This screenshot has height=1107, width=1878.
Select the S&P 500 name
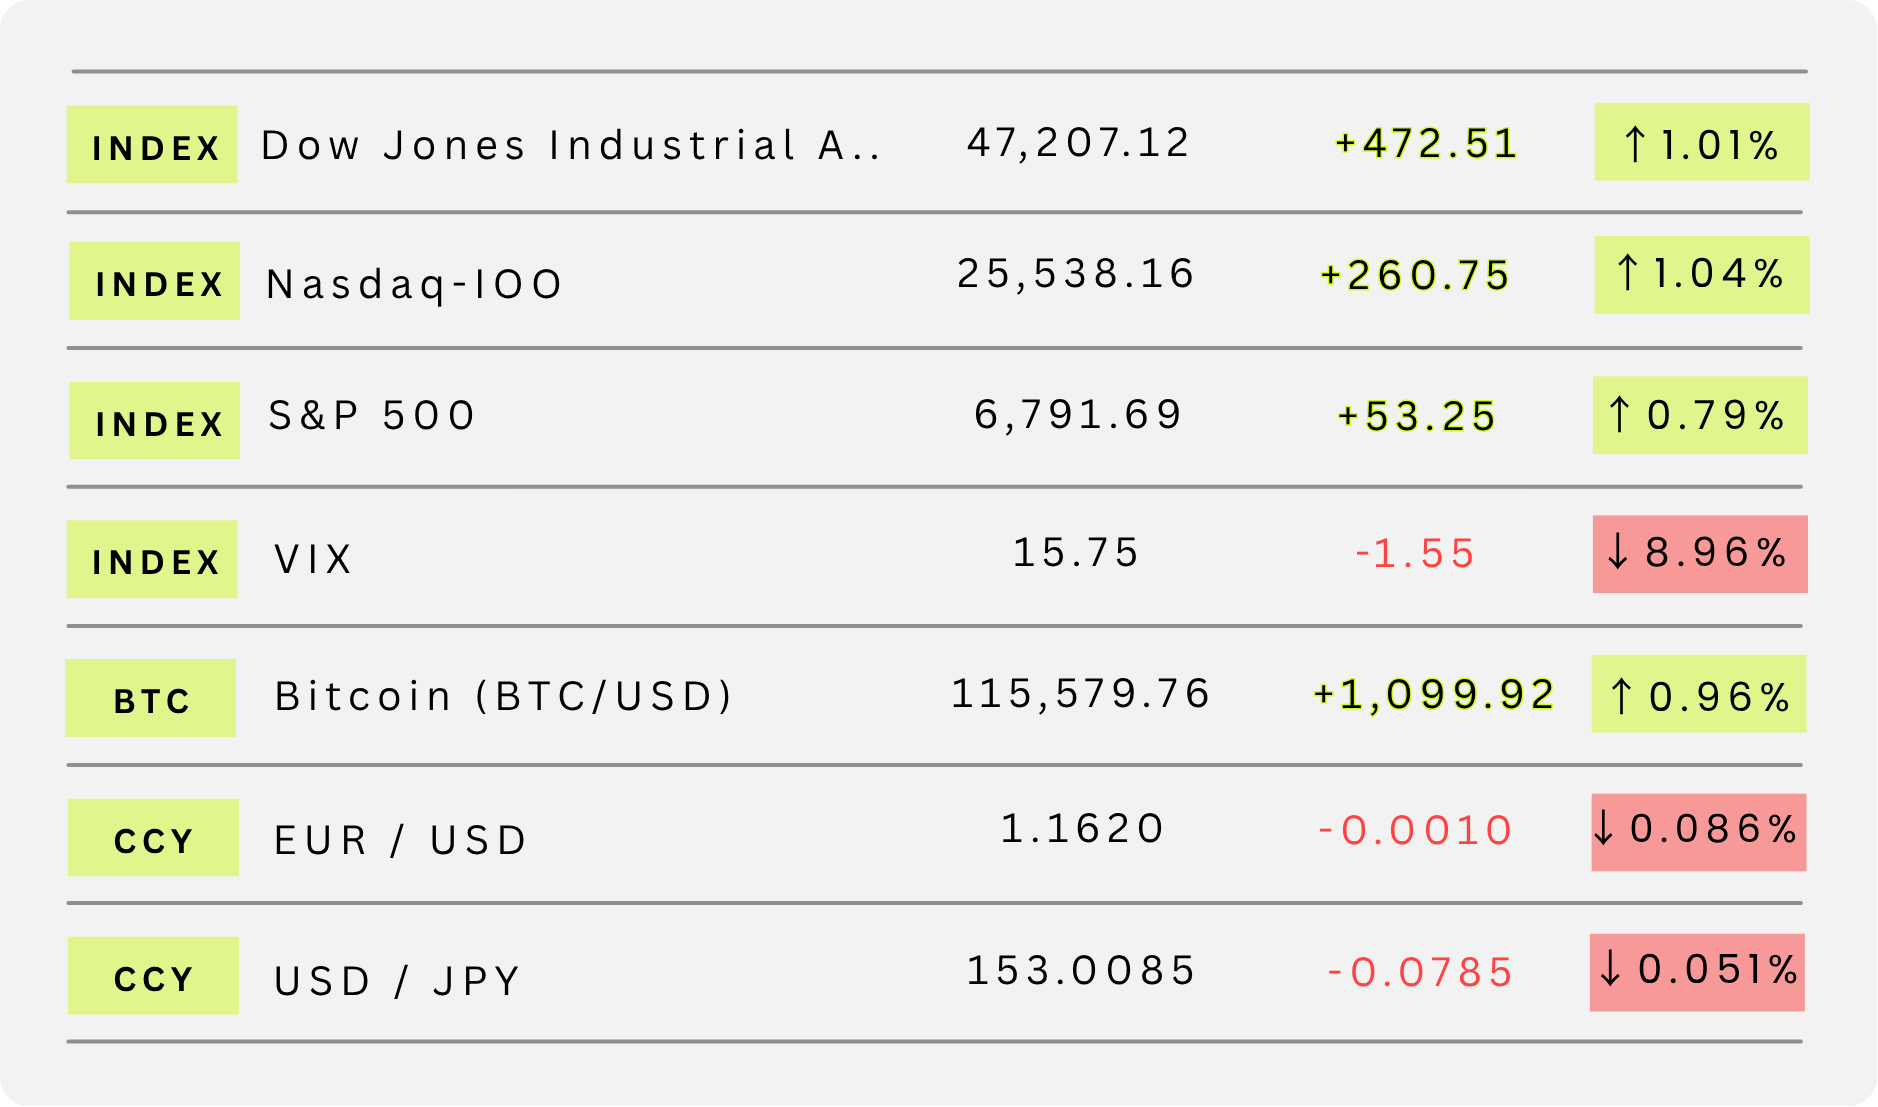[x=372, y=416]
